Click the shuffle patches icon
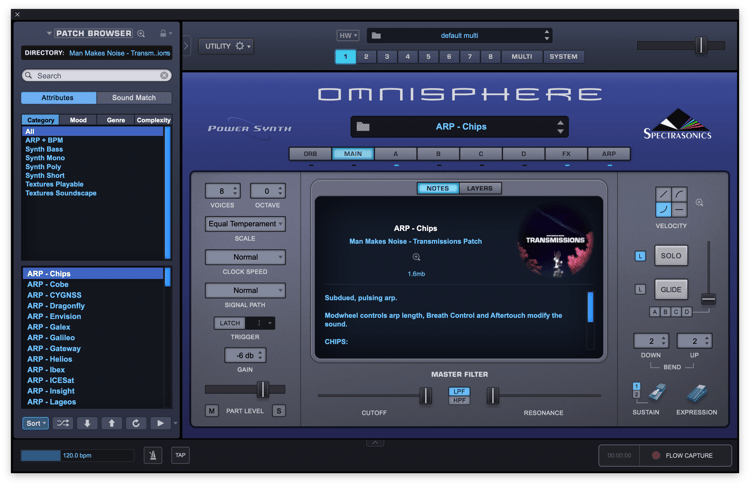The width and height of the screenshot is (750, 486). (x=63, y=423)
